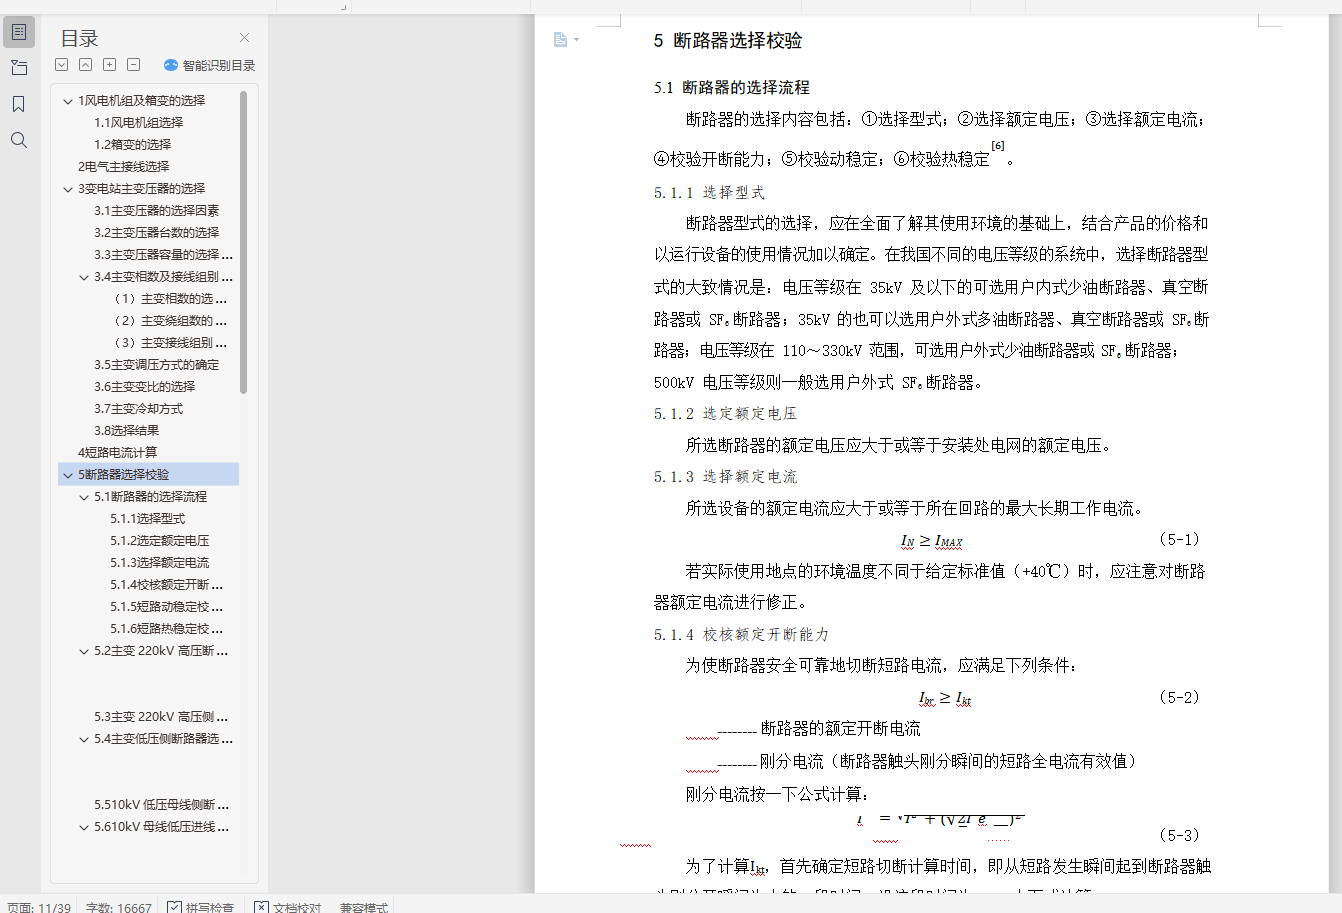Viewport: 1342px width, 913px height.
Task: Click the 5.1.1 选择型式 blue heading
Action: [x=710, y=192]
